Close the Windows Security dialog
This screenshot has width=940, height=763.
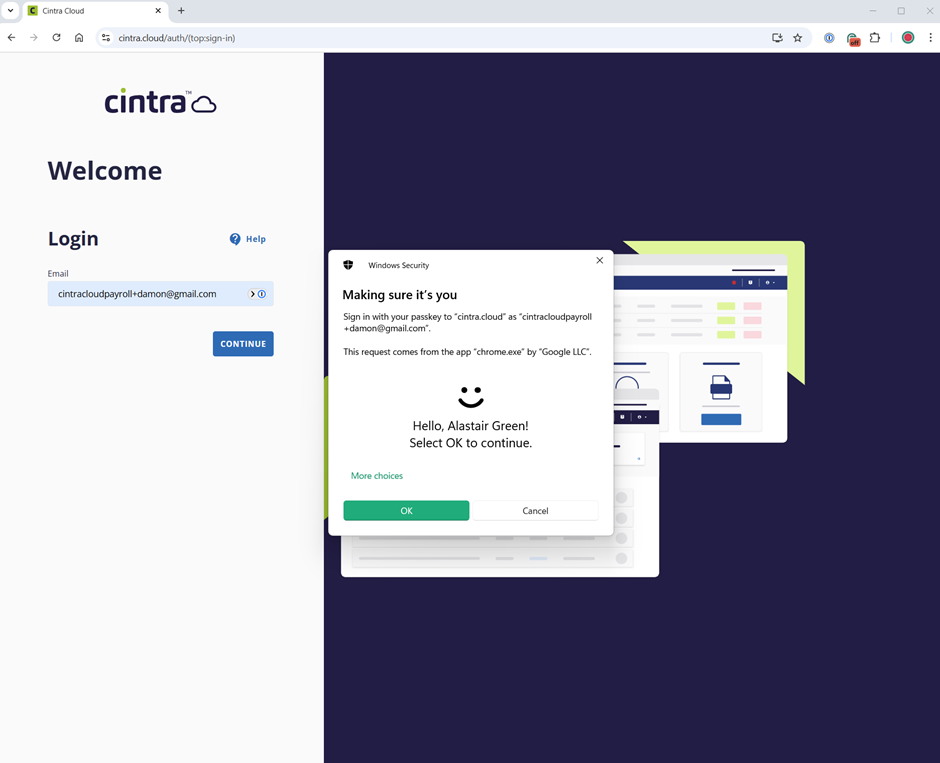[x=599, y=260]
